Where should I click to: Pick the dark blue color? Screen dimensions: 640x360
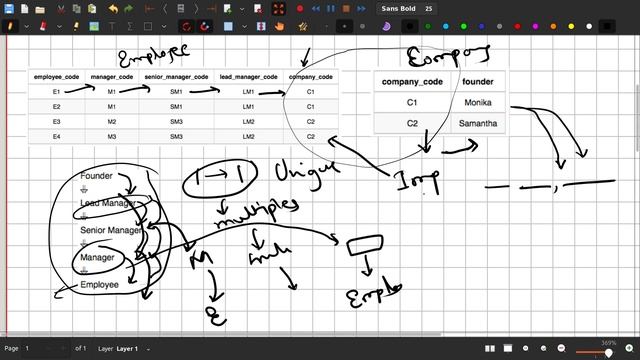[x=482, y=27]
